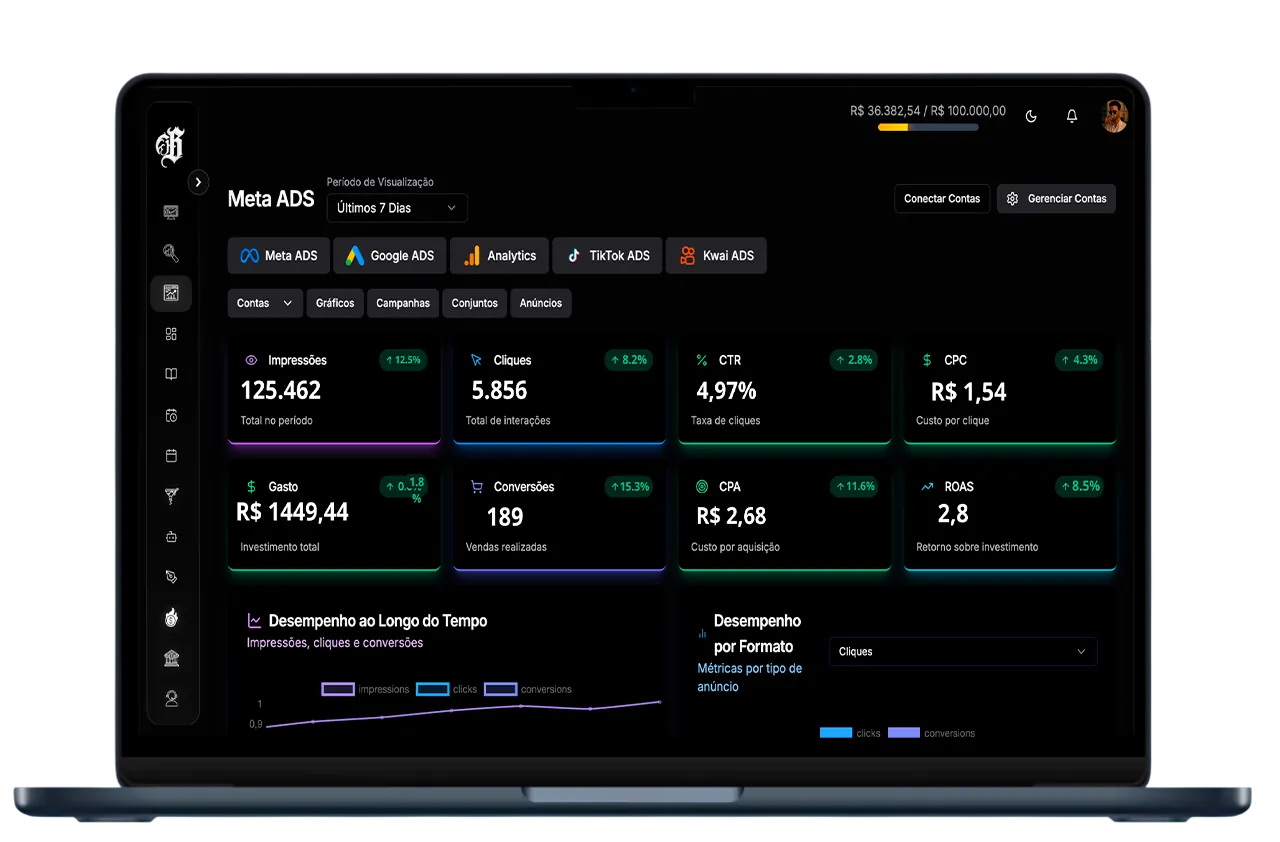Viewport: 1280px width, 842px height.
Task: Open the notifications bell
Action: click(1071, 116)
